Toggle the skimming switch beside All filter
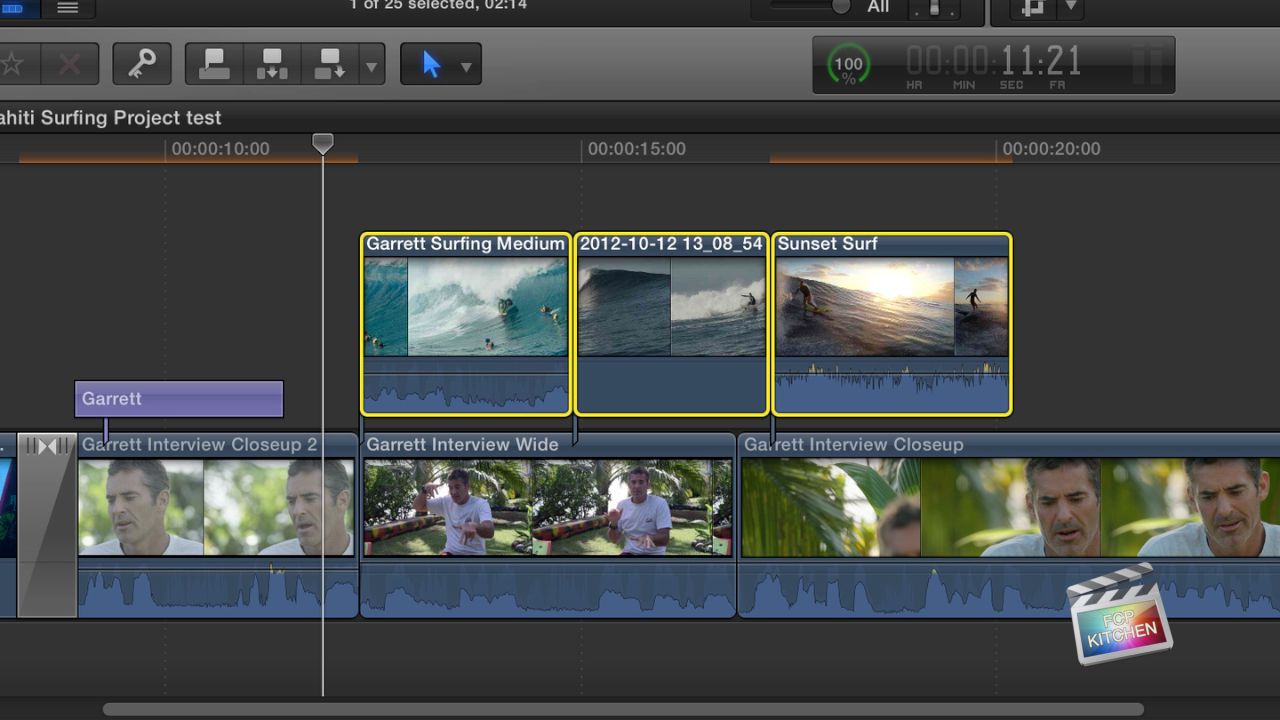Viewport: 1280px width, 720px height. coord(935,8)
